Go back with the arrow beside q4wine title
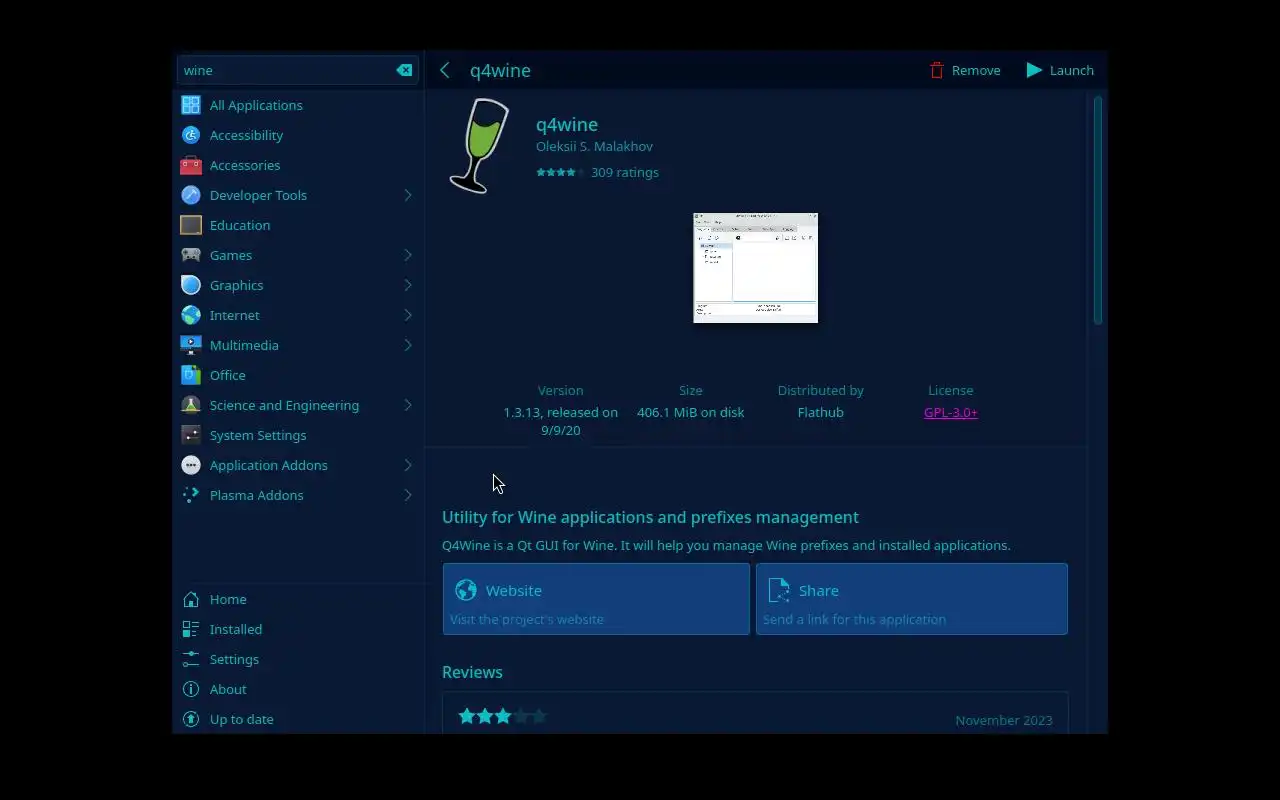1280x800 pixels. coord(445,70)
